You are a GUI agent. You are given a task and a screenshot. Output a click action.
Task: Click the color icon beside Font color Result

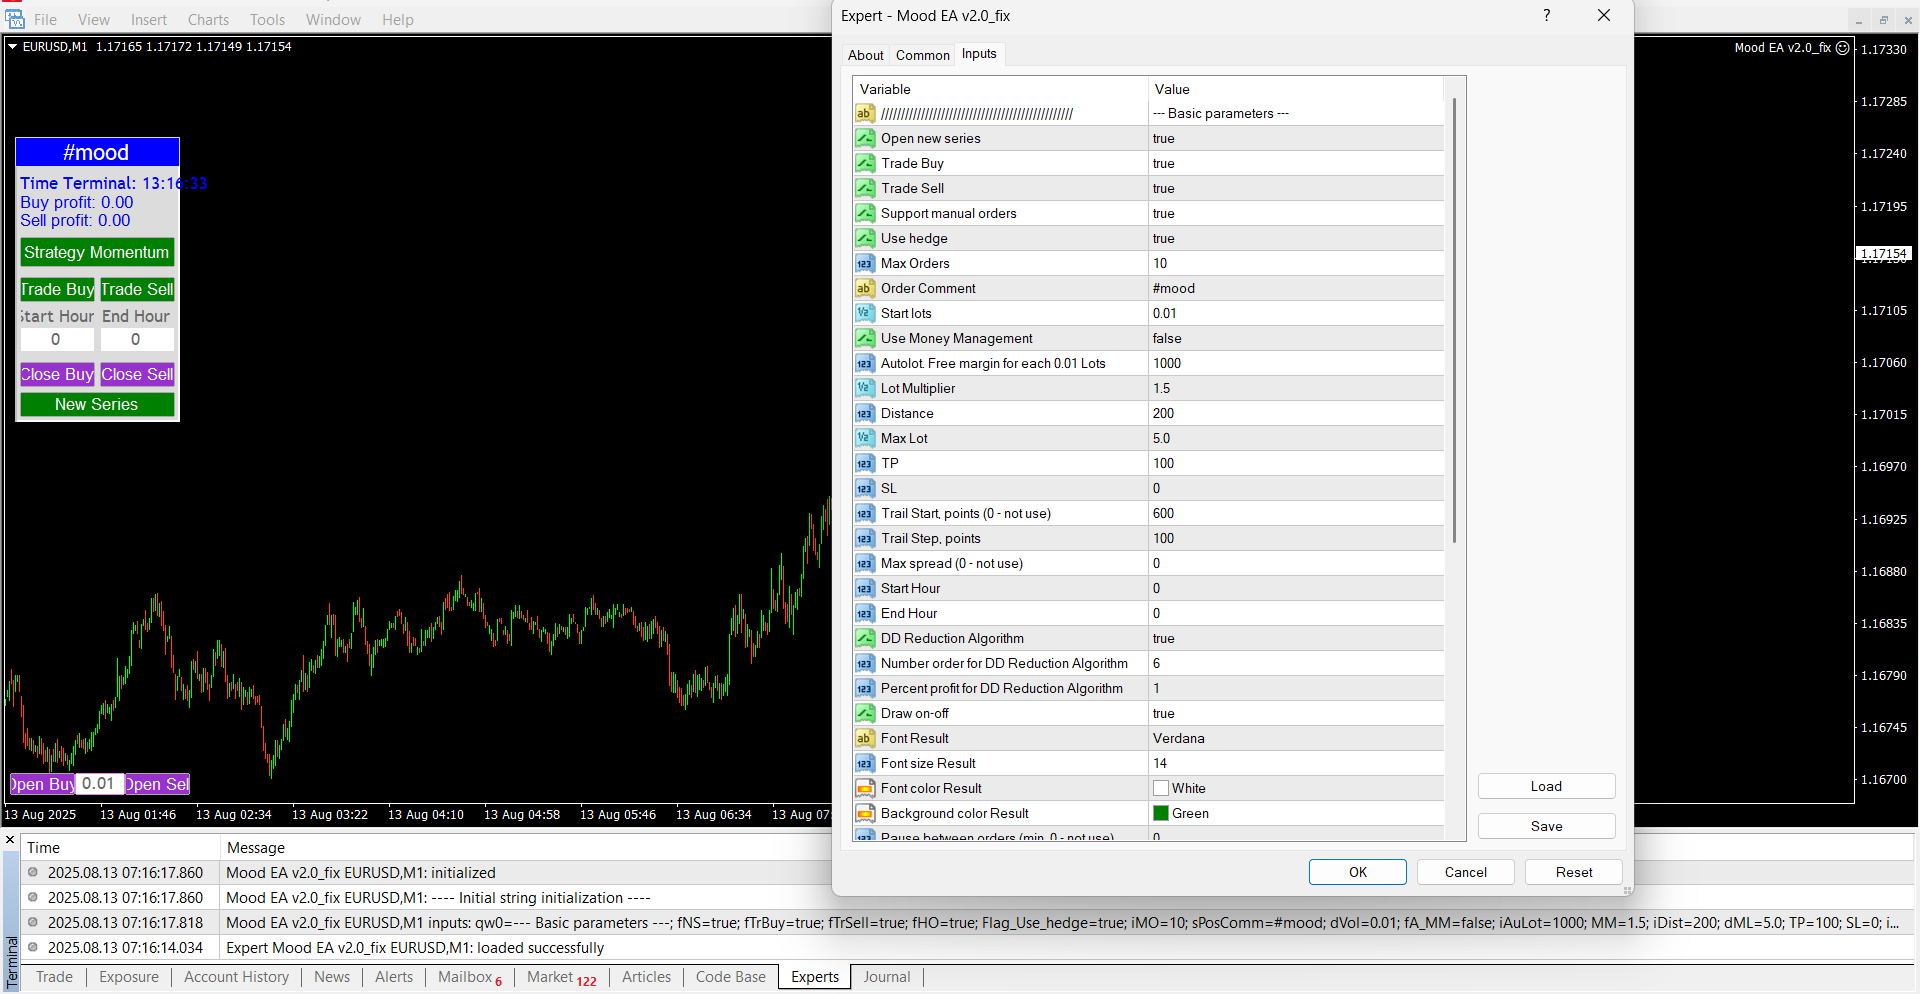(x=865, y=788)
